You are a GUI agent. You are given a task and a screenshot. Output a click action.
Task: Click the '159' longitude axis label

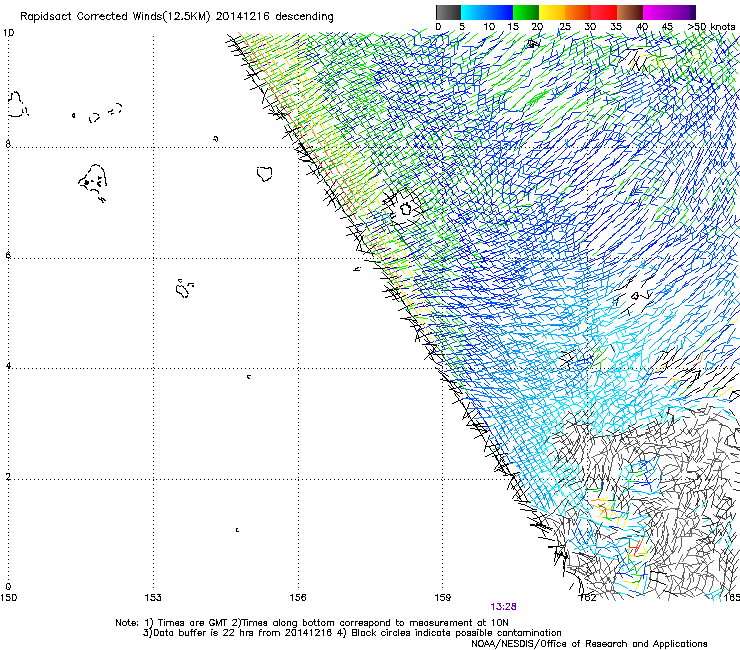[443, 598]
